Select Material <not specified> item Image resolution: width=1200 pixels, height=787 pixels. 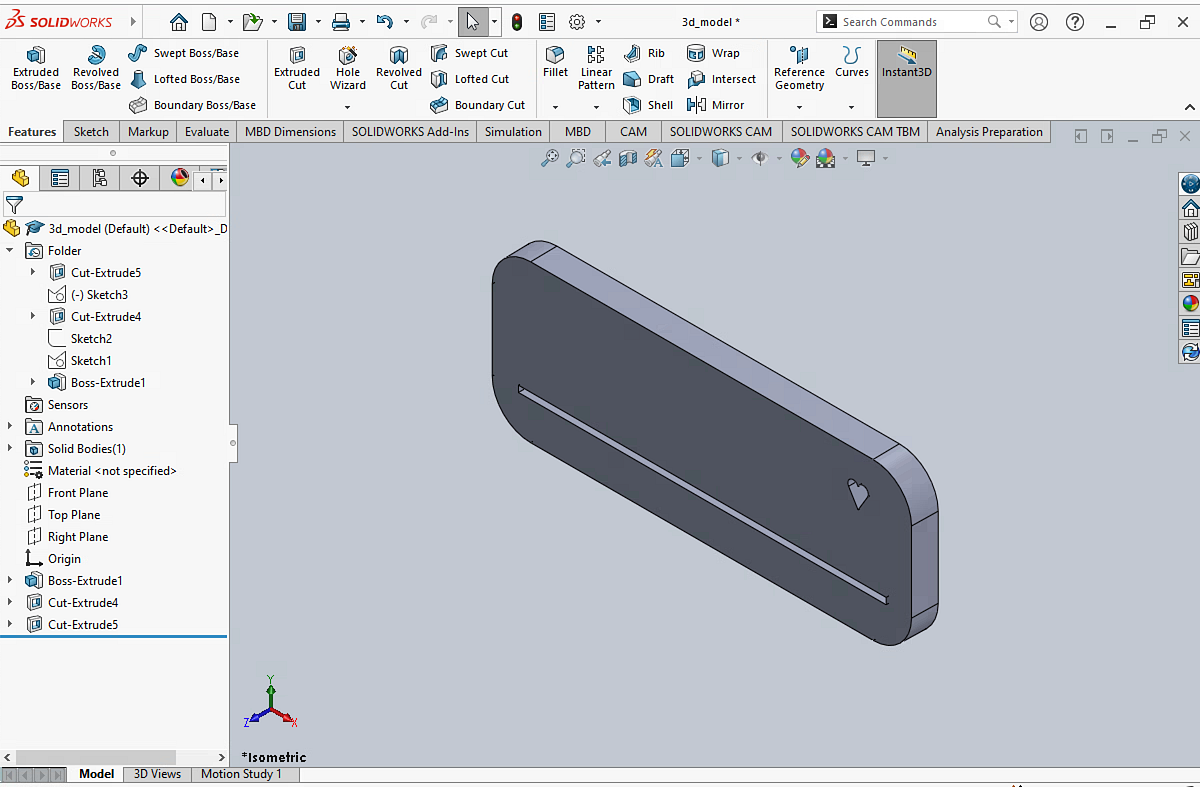[100, 470]
